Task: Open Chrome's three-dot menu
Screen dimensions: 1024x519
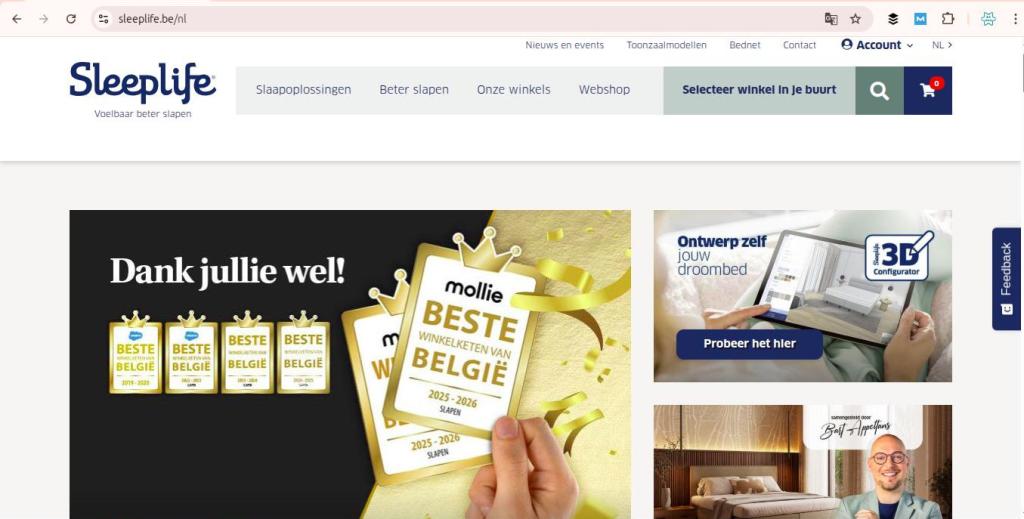Action: (x=1016, y=19)
